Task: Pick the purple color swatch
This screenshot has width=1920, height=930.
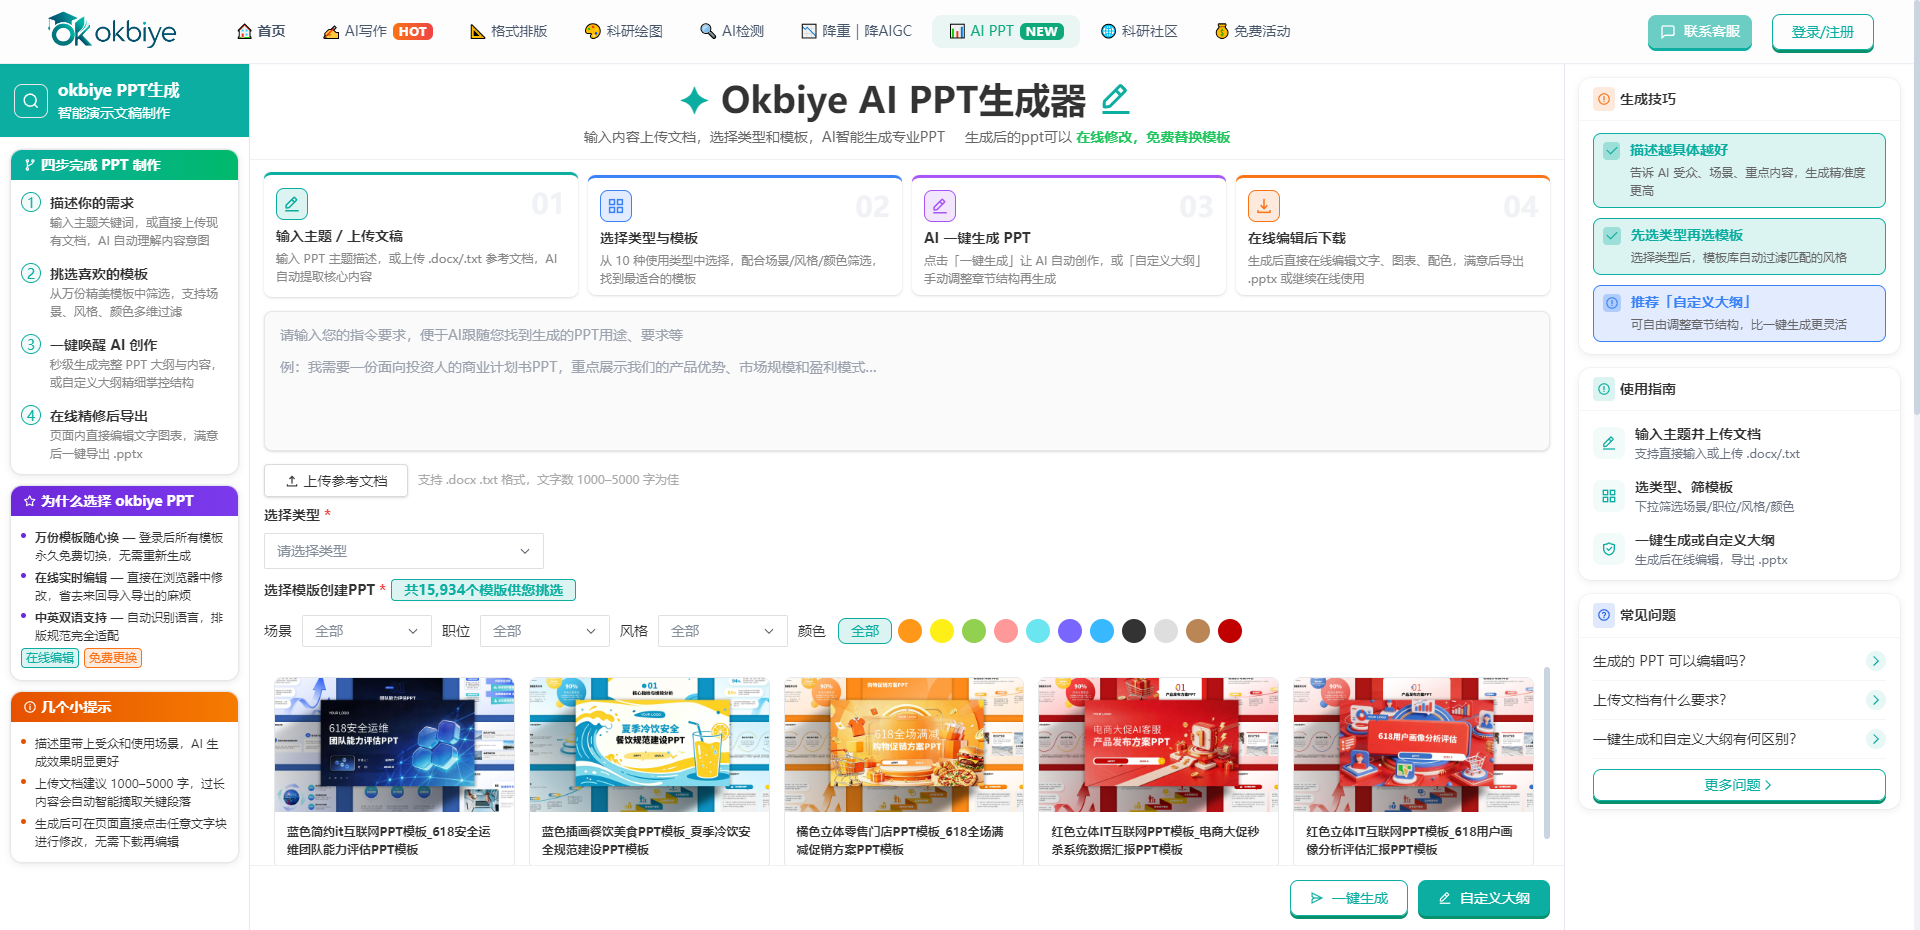Action: 1070,631
